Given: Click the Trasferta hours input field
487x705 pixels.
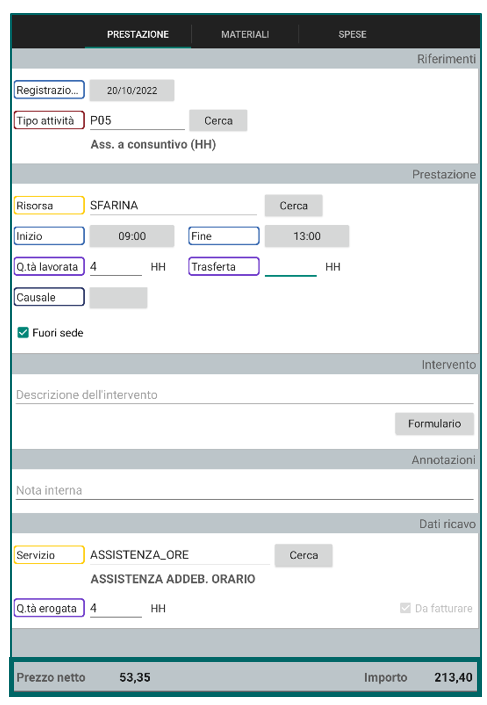Looking at the screenshot, I should pos(290,267).
